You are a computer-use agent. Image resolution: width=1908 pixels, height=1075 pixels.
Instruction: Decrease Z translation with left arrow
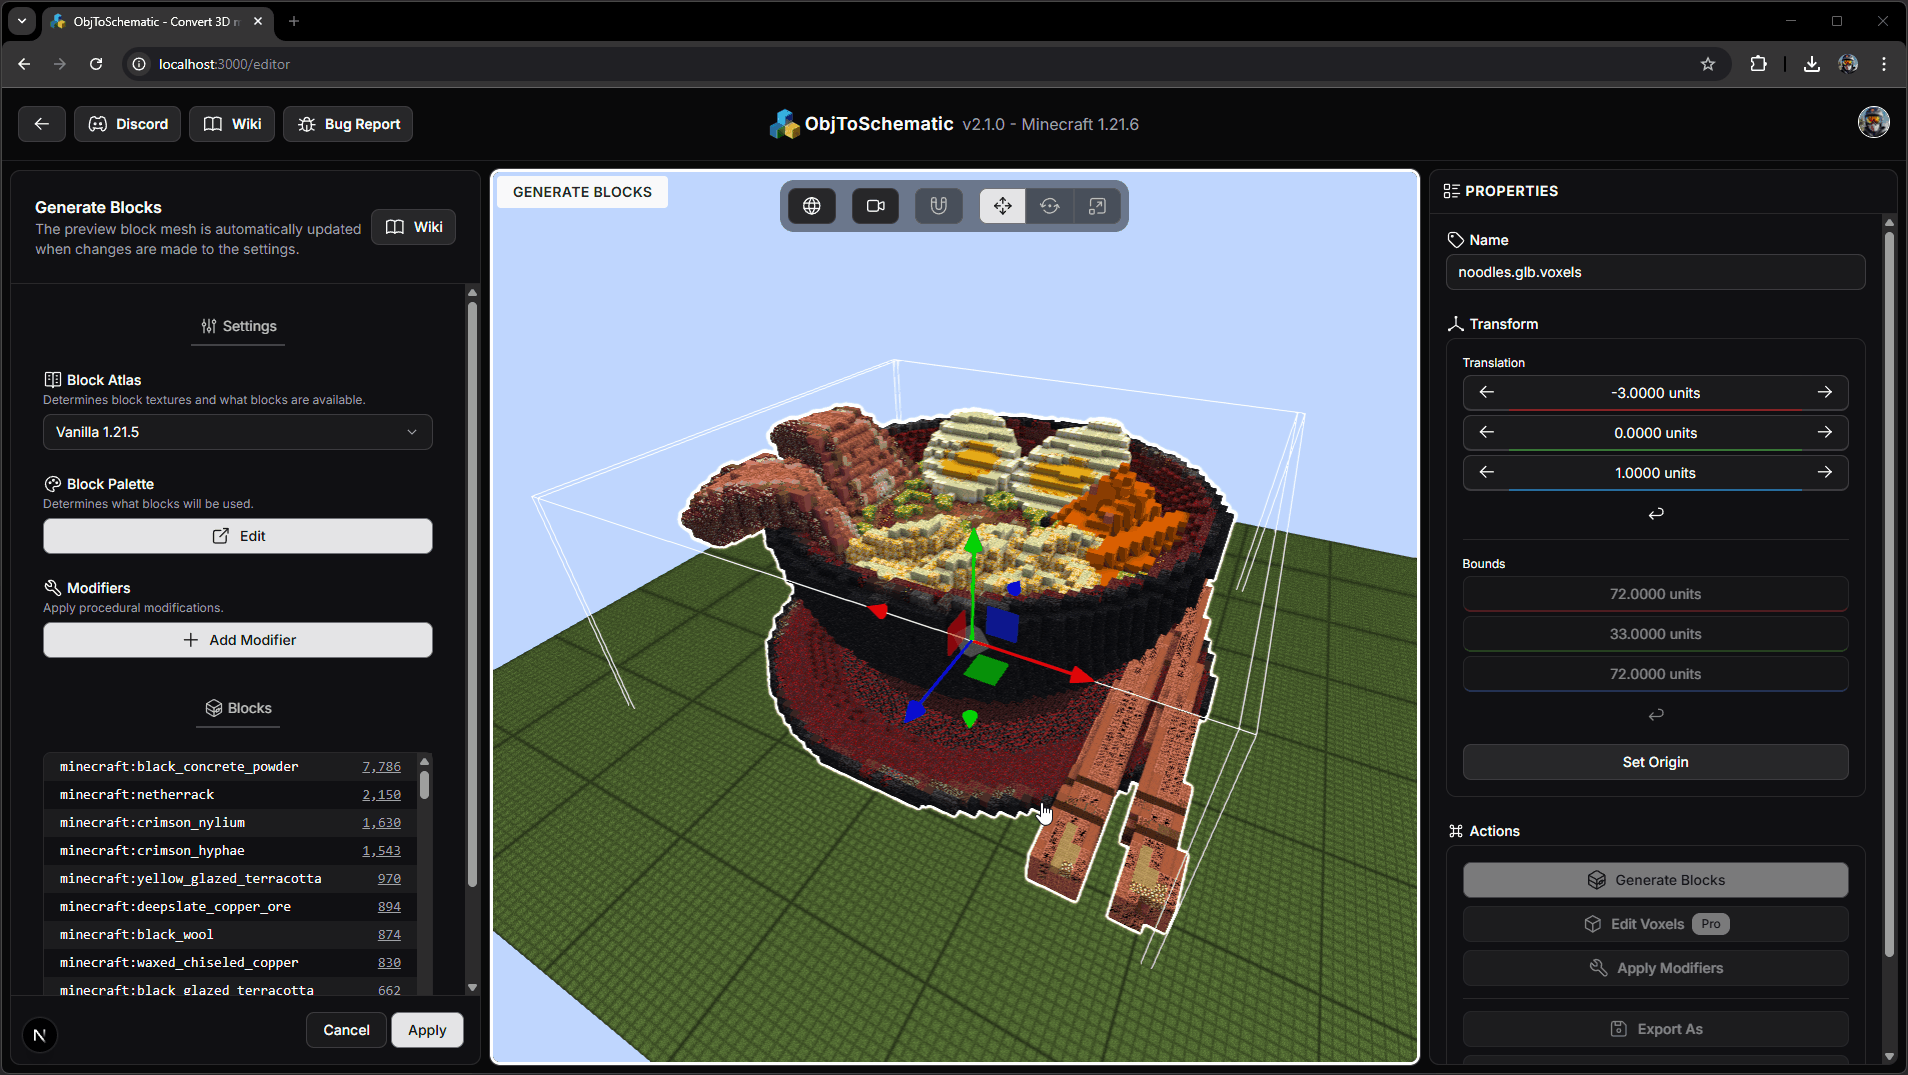pos(1487,472)
